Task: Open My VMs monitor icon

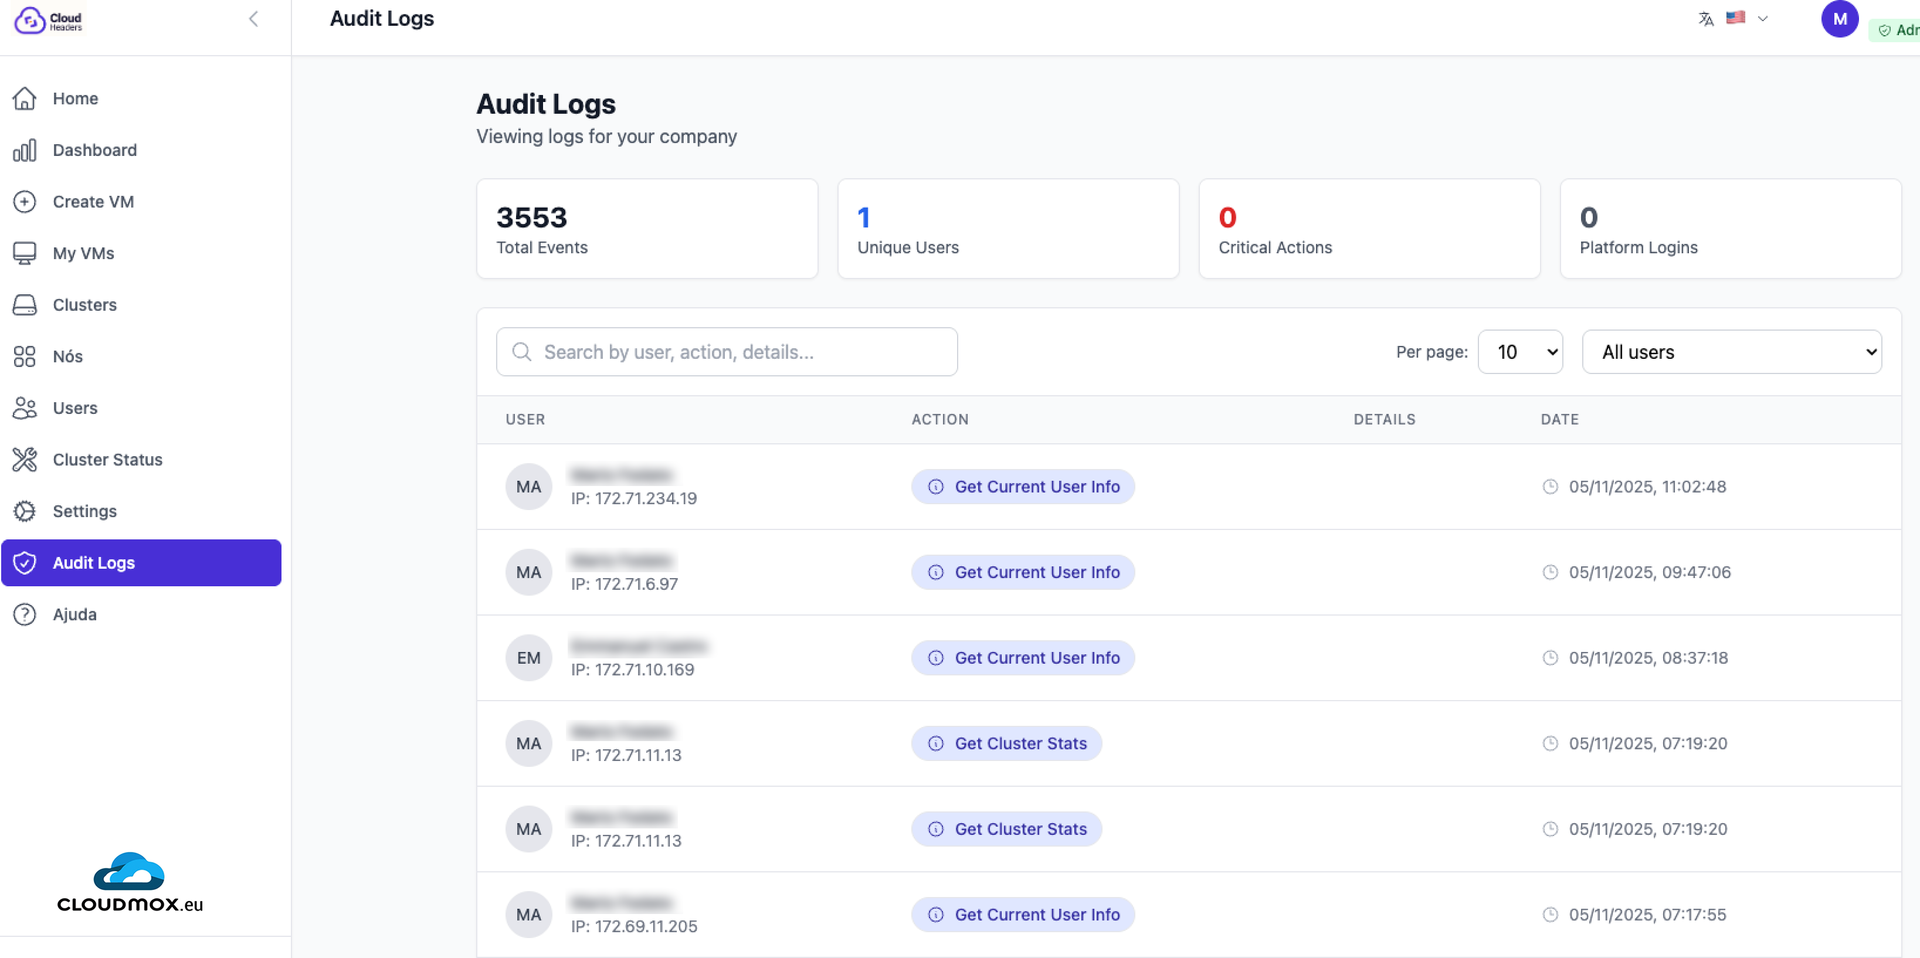Action: pyautogui.click(x=25, y=253)
